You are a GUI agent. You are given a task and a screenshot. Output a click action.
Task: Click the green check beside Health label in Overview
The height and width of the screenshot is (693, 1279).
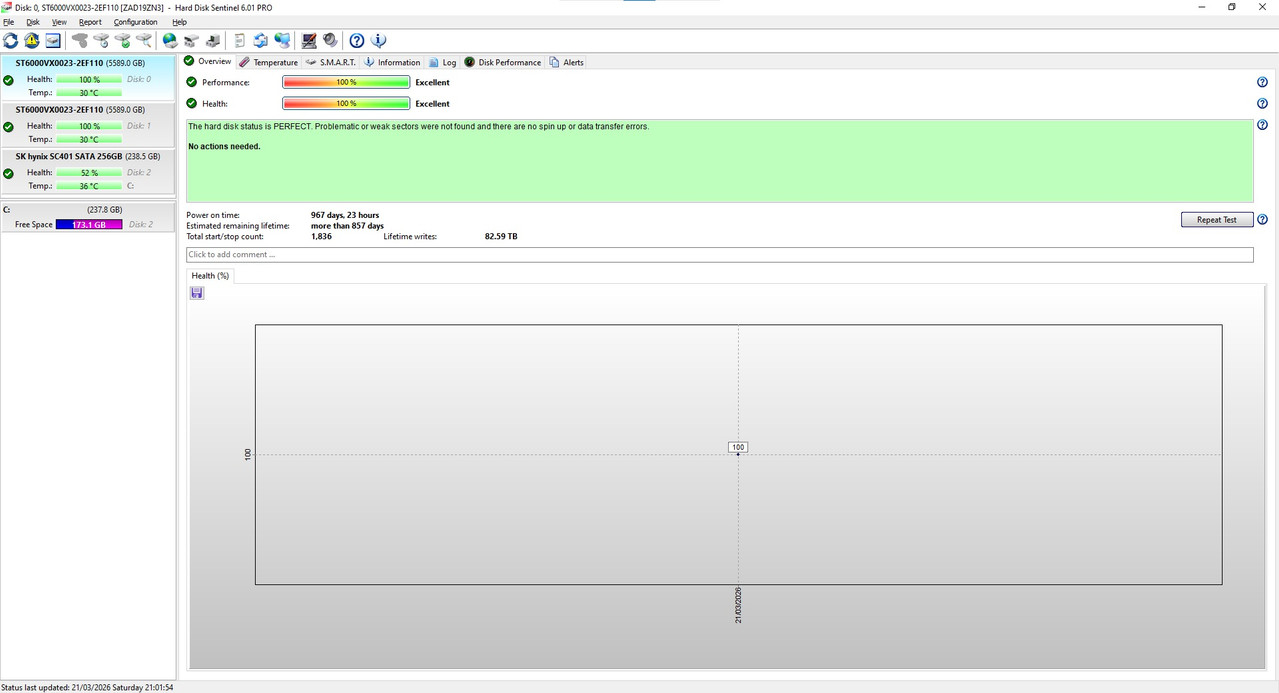[x=192, y=103]
